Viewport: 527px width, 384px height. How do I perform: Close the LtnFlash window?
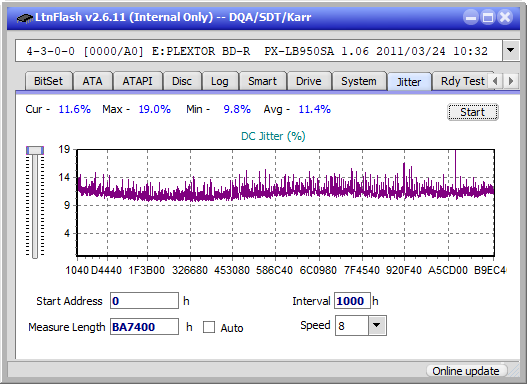click(505, 17)
